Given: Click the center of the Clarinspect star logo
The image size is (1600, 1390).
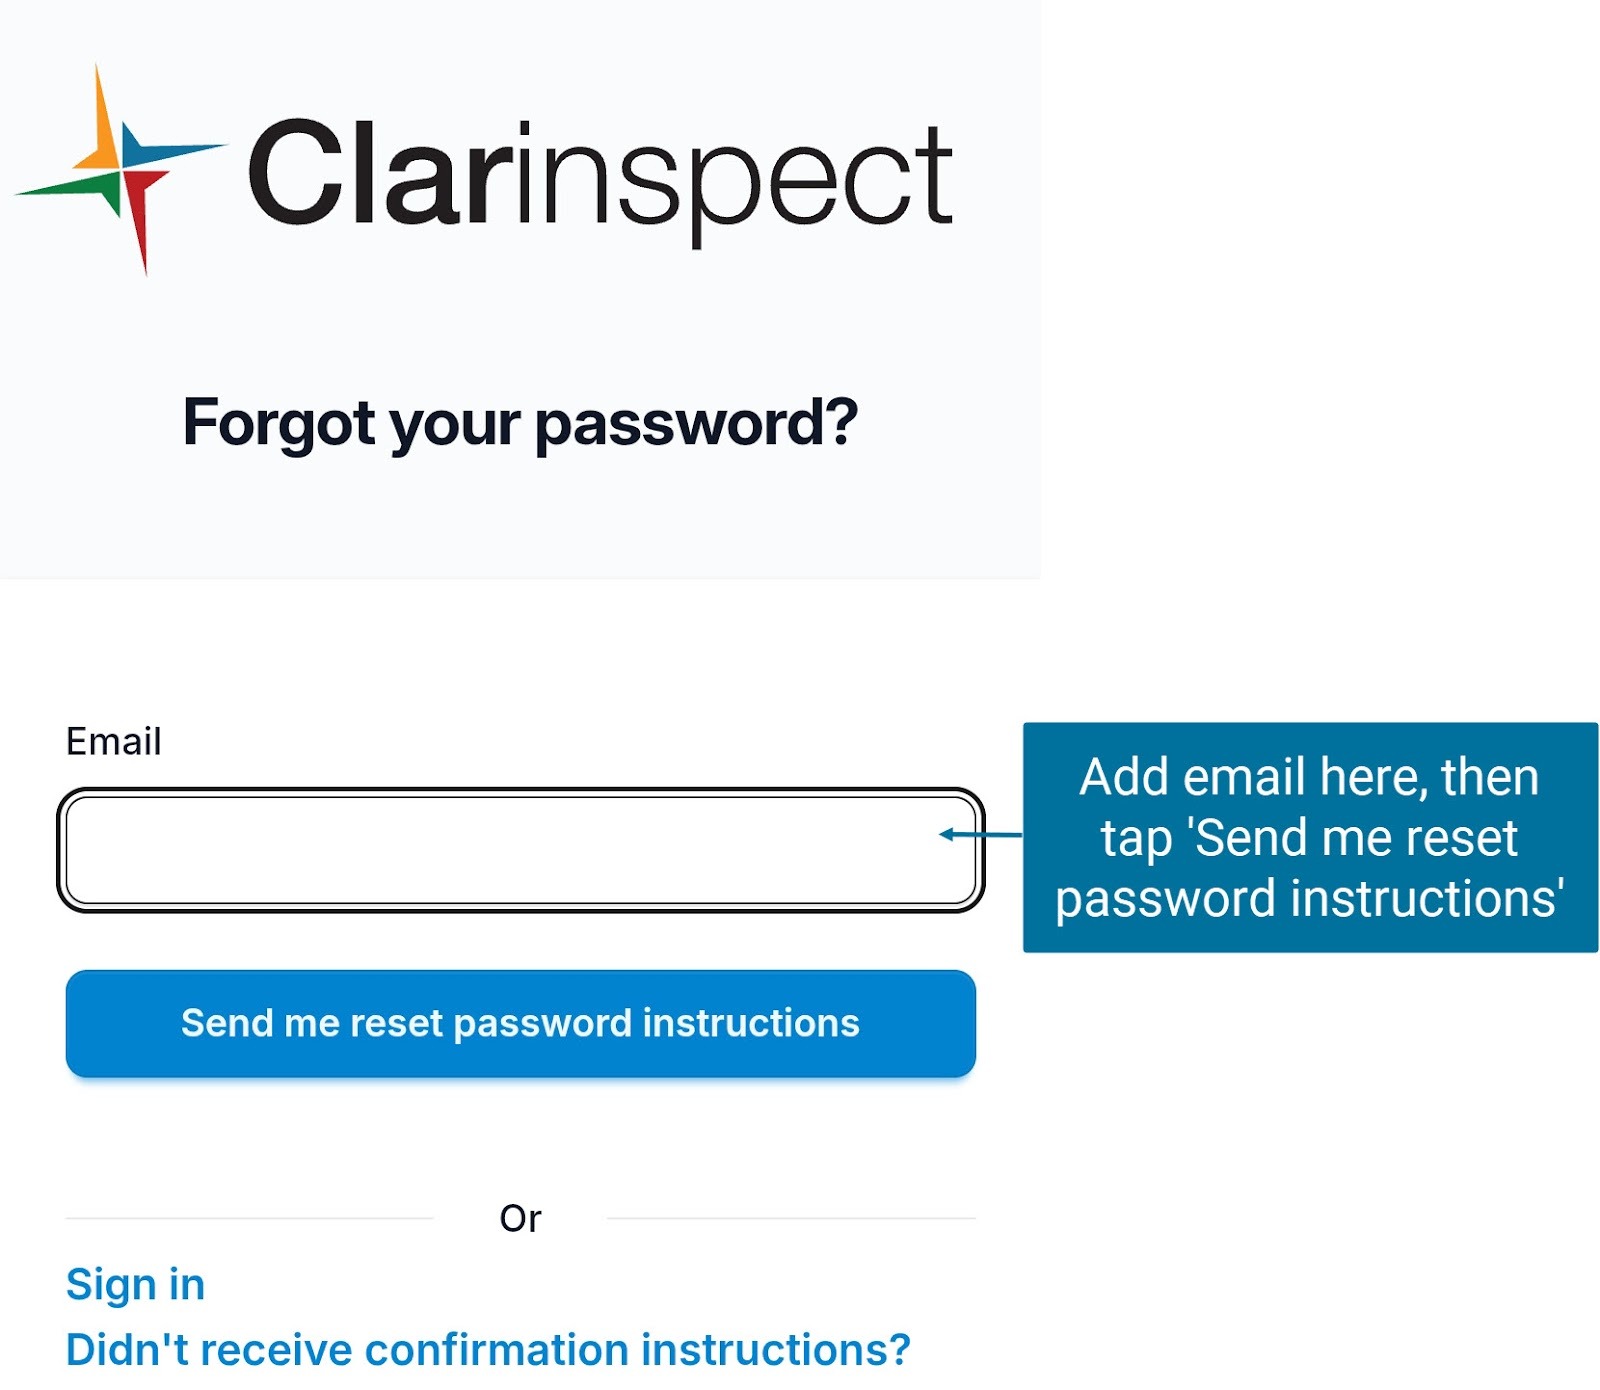Looking at the screenshot, I should [x=122, y=170].
